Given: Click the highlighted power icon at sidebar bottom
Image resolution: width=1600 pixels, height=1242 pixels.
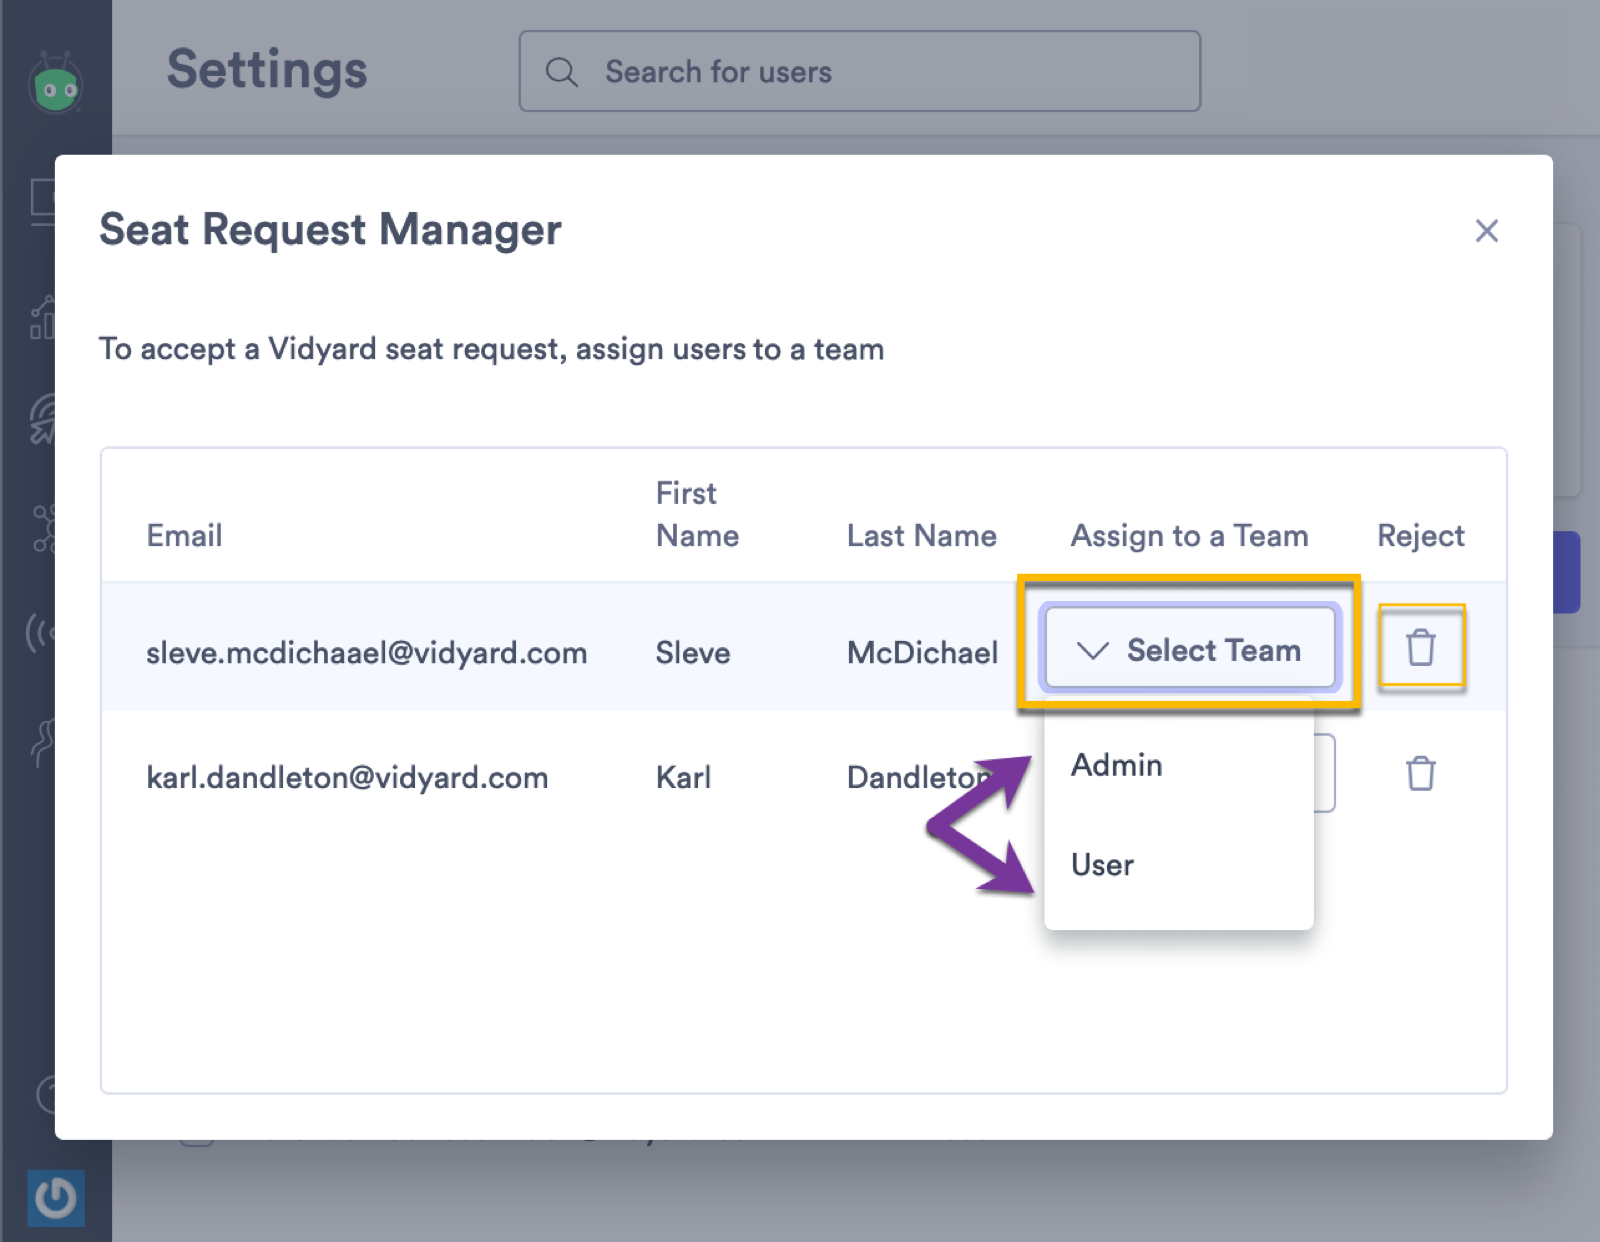Looking at the screenshot, I should coord(55,1200).
